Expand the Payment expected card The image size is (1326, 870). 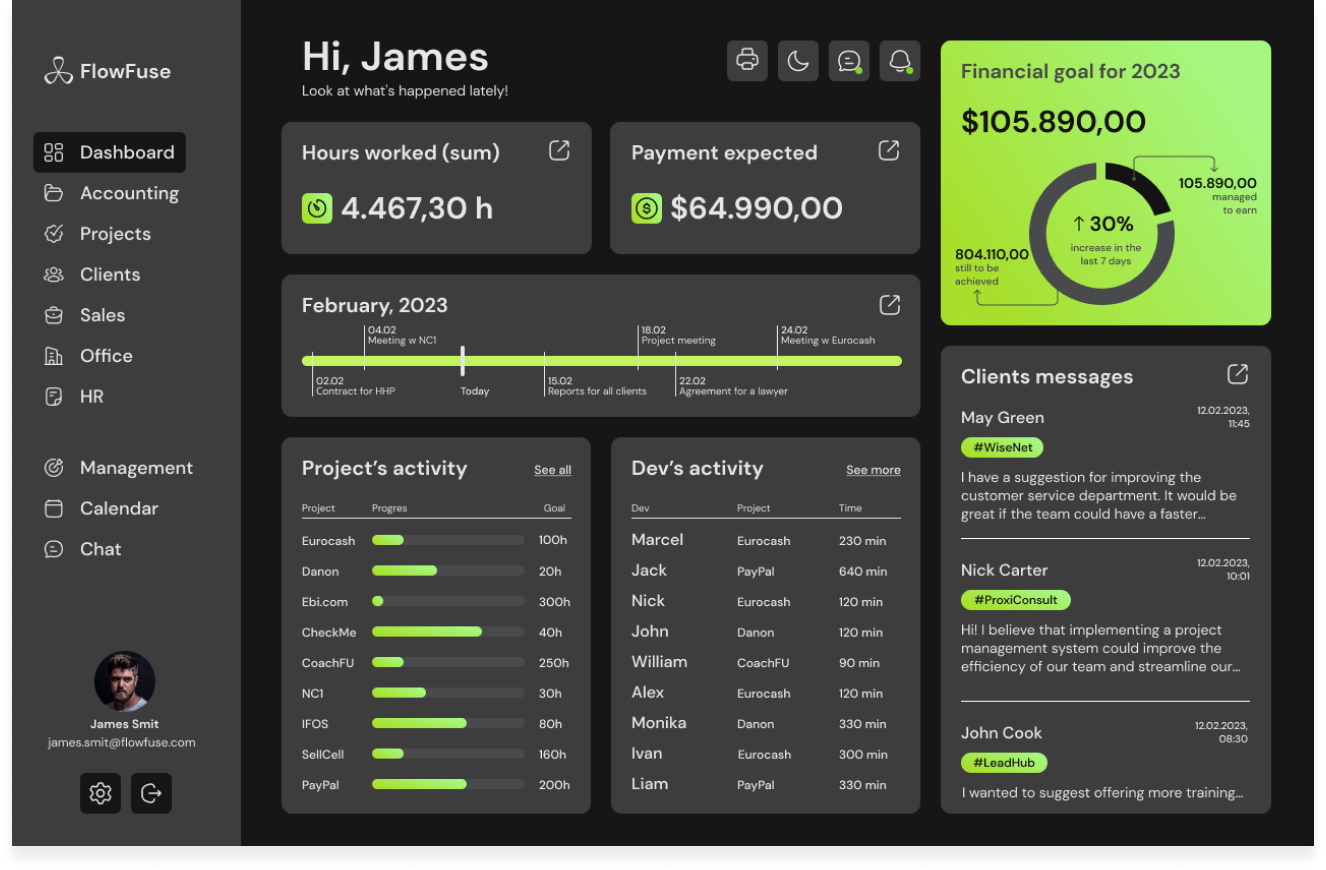point(888,151)
